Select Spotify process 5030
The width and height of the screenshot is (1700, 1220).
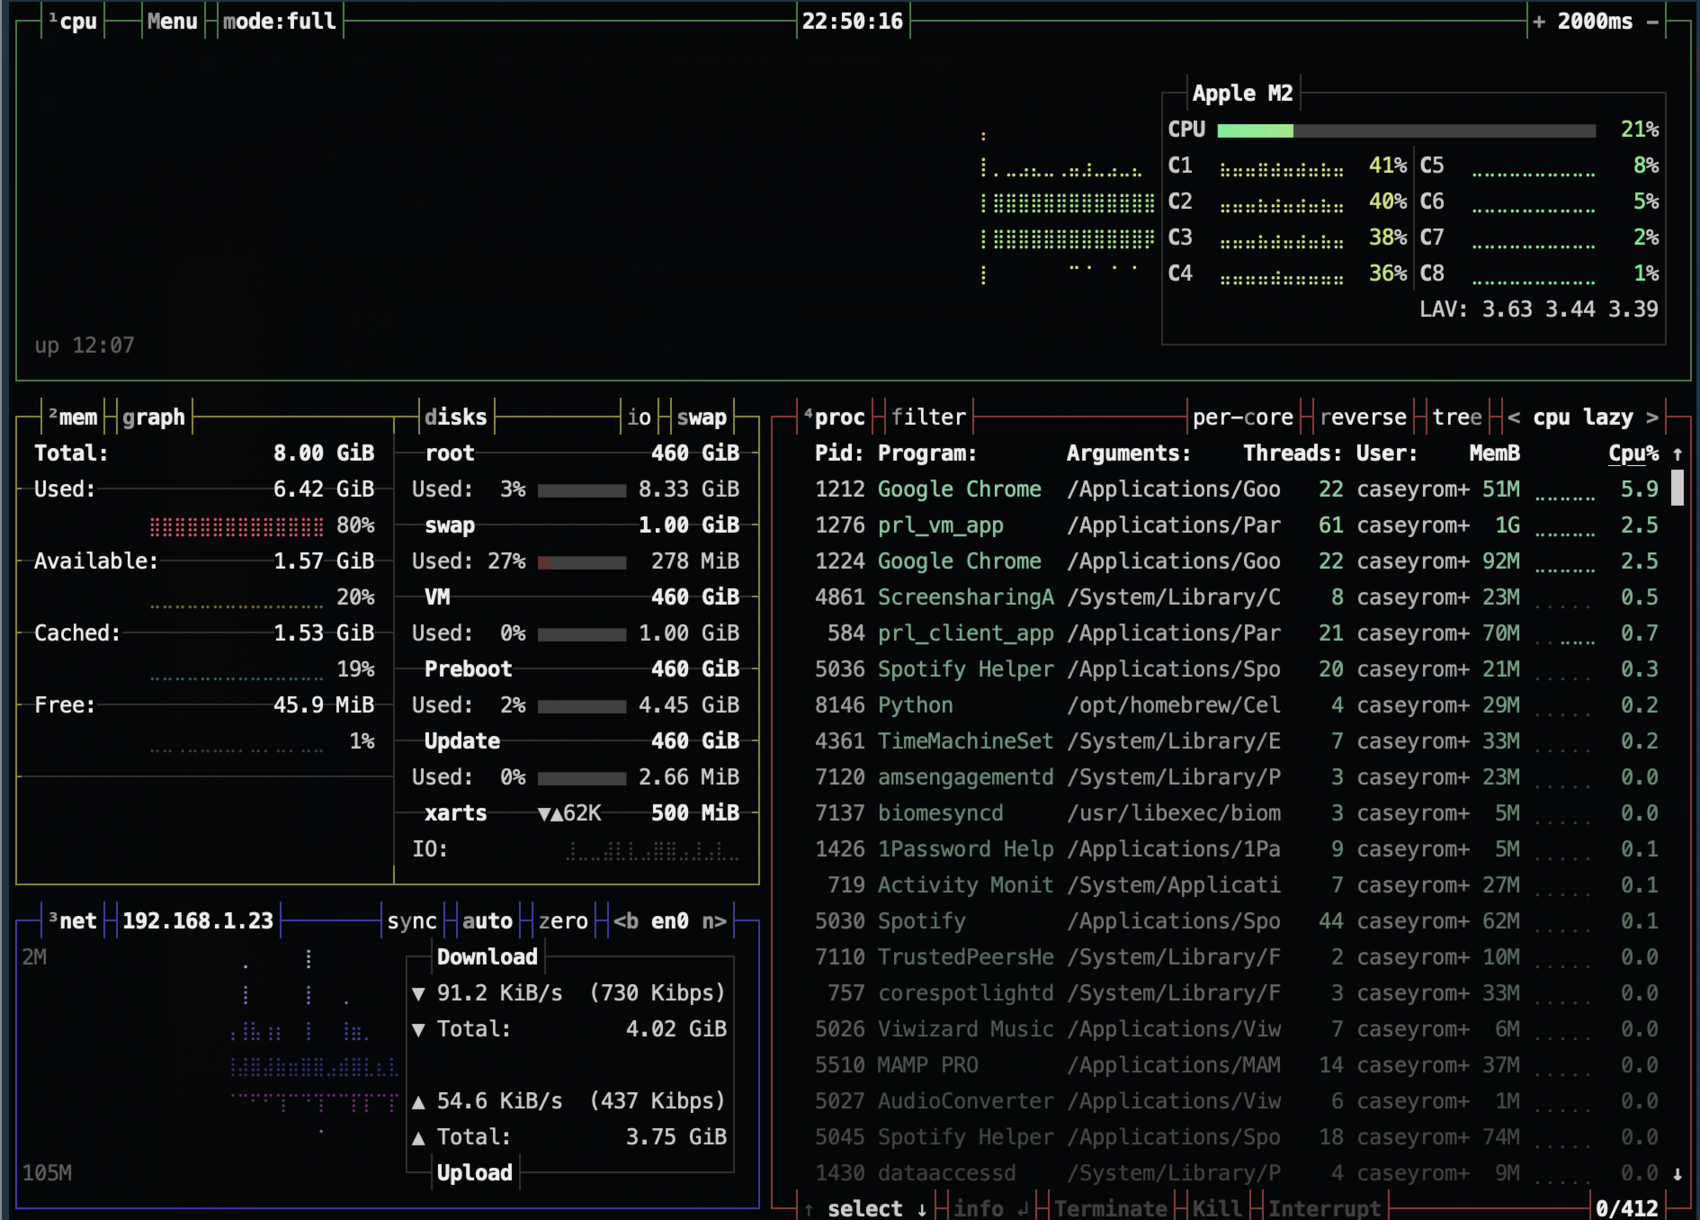(1236, 921)
